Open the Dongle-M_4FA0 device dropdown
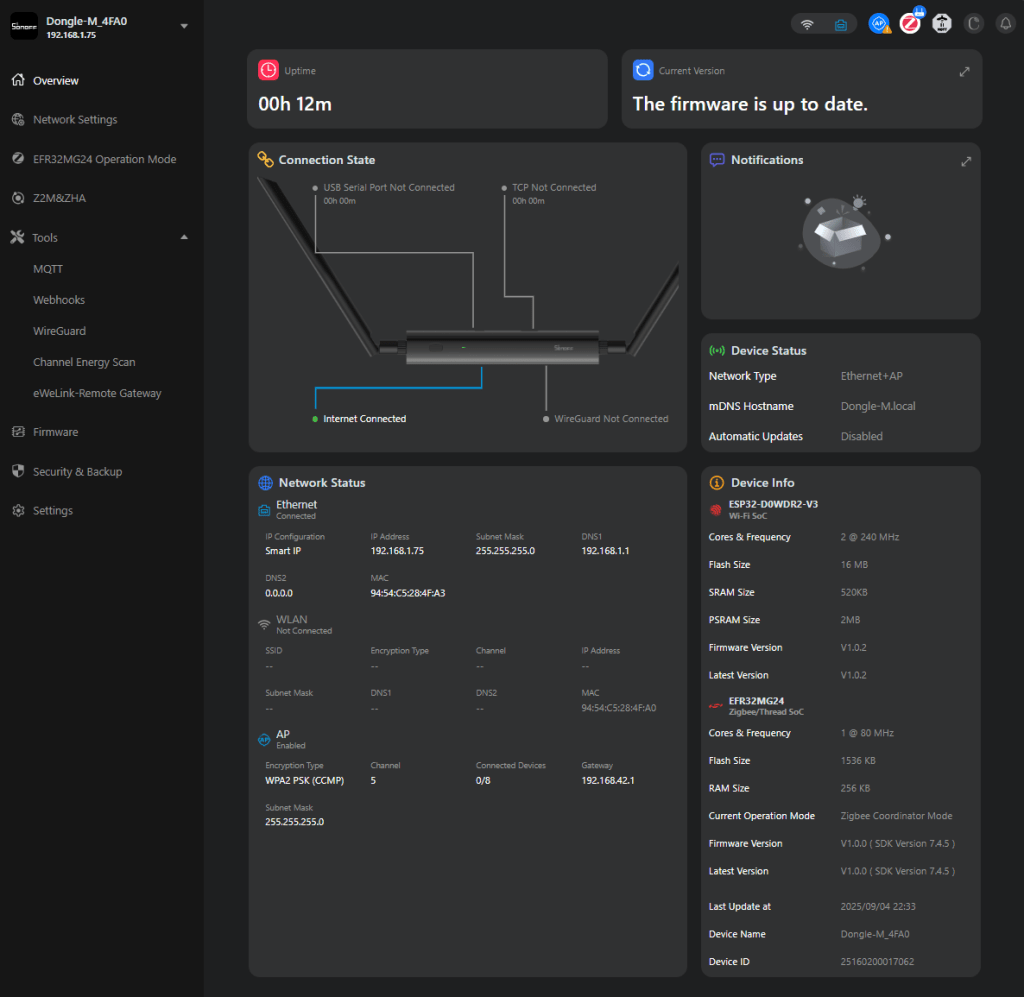The width and height of the screenshot is (1024, 997). [x=184, y=27]
